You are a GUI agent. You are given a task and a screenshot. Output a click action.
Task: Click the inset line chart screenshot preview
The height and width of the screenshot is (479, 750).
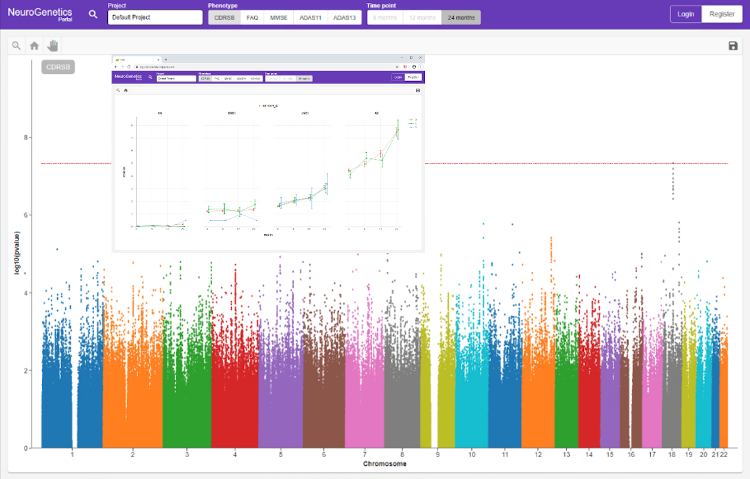coord(268,153)
